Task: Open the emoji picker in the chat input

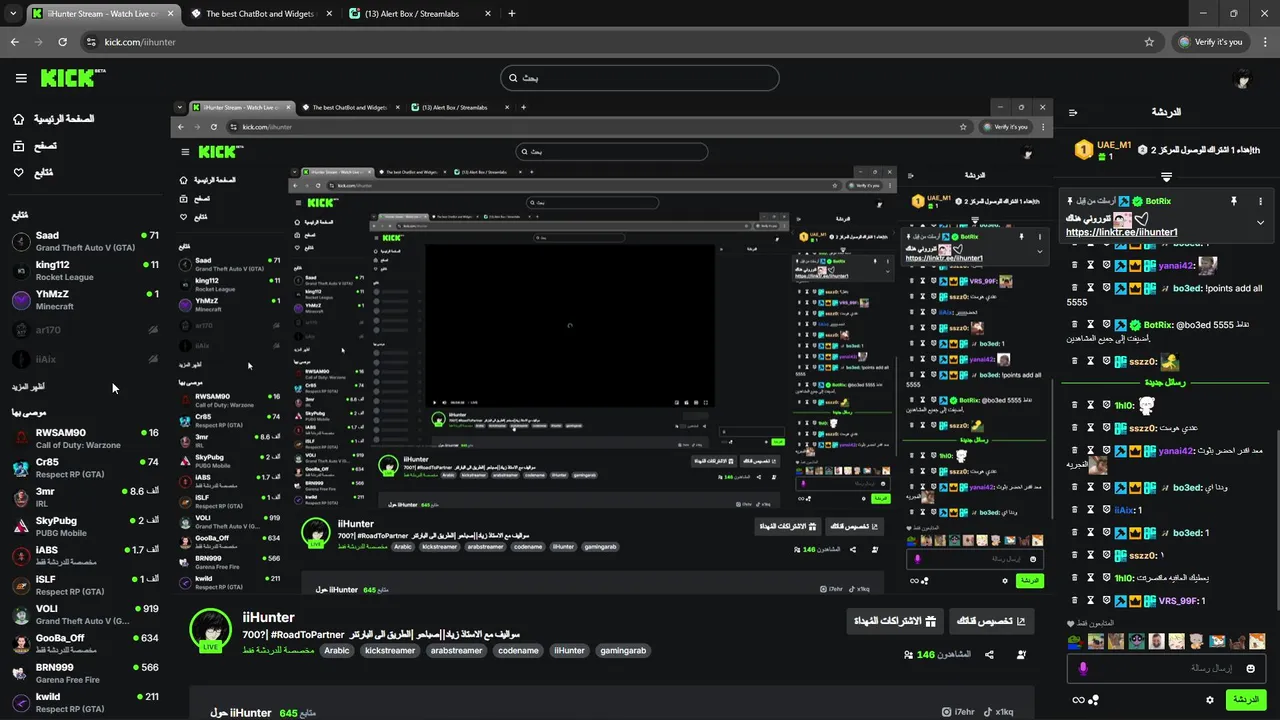Action: (x=1251, y=668)
